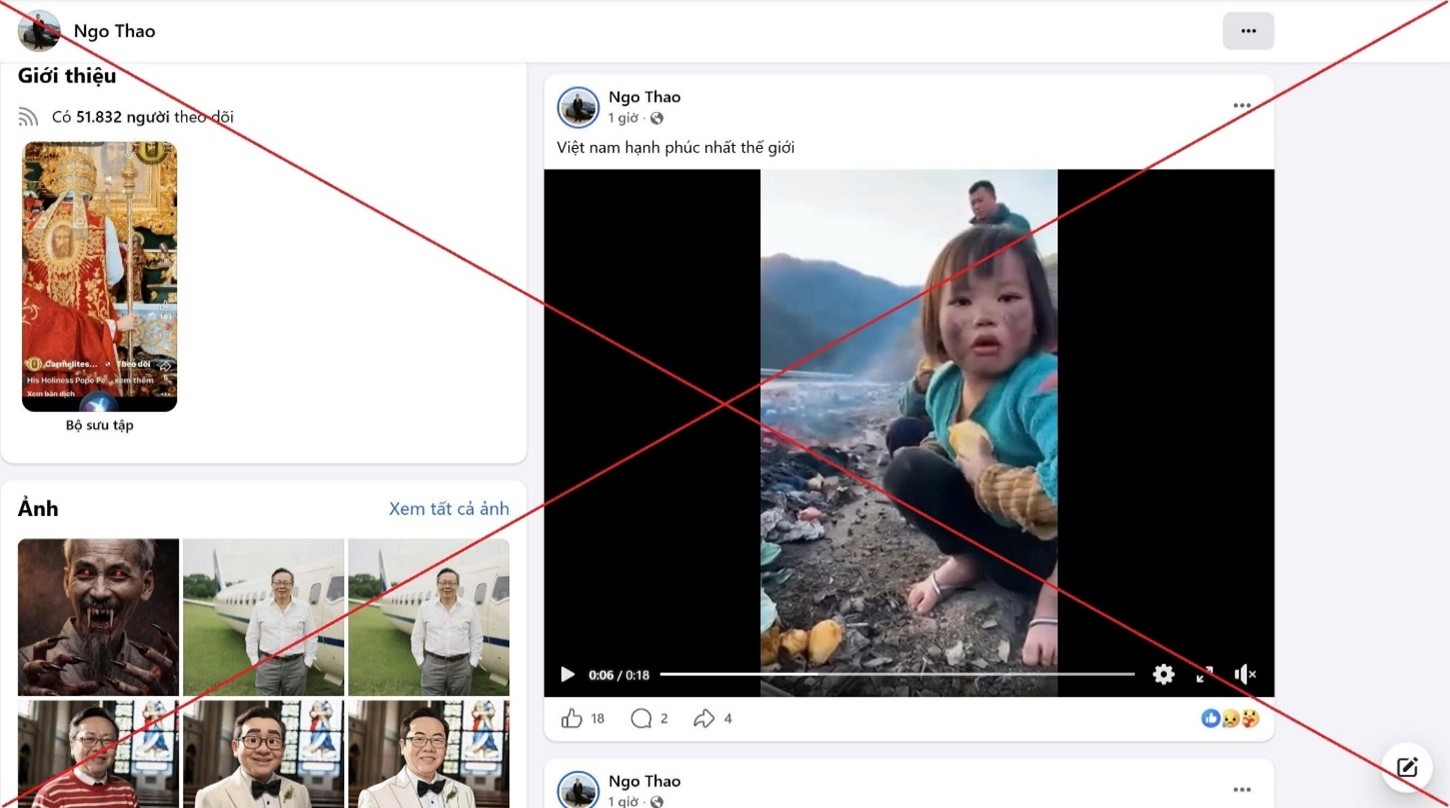Viewport: 1450px width, 808px height.
Task: Click the globe audience icon on the video post
Action: pyautogui.click(x=656, y=116)
